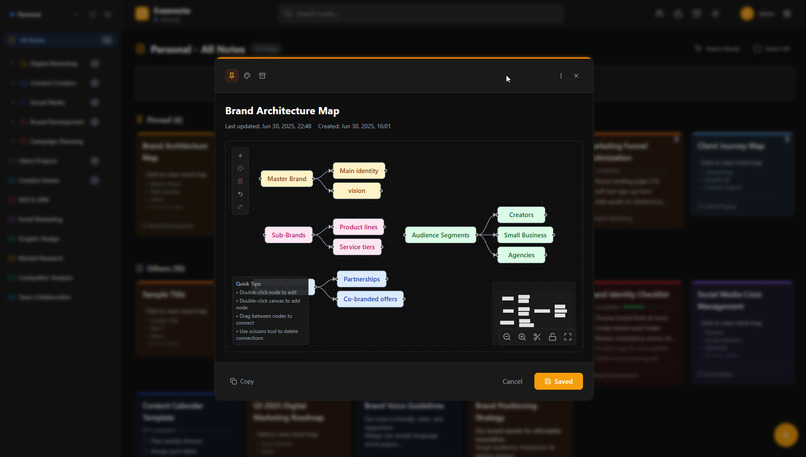Select the Small Business node
806x457 pixels.
(525, 235)
